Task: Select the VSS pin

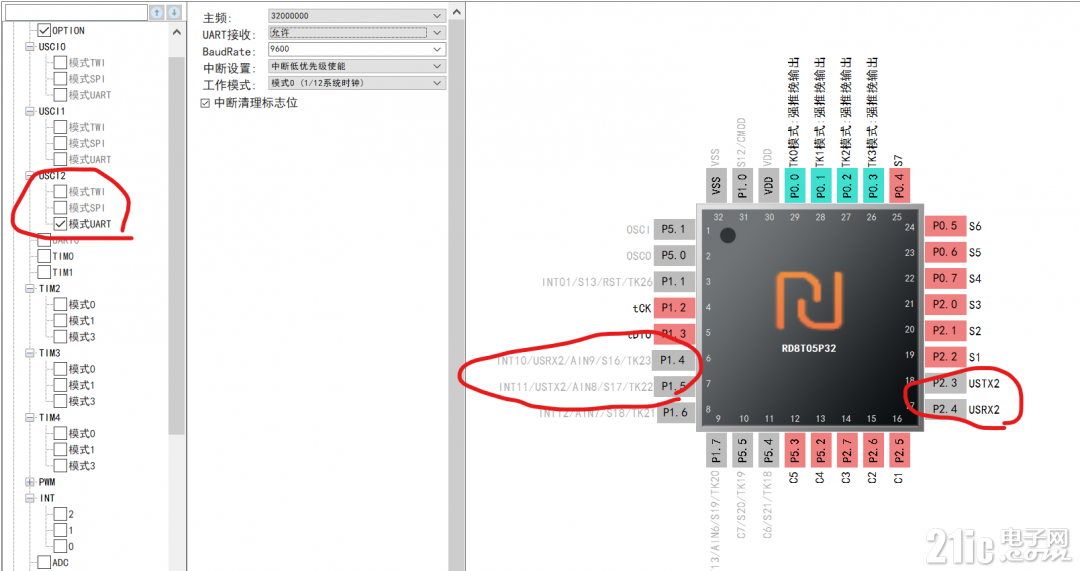Action: coord(716,185)
